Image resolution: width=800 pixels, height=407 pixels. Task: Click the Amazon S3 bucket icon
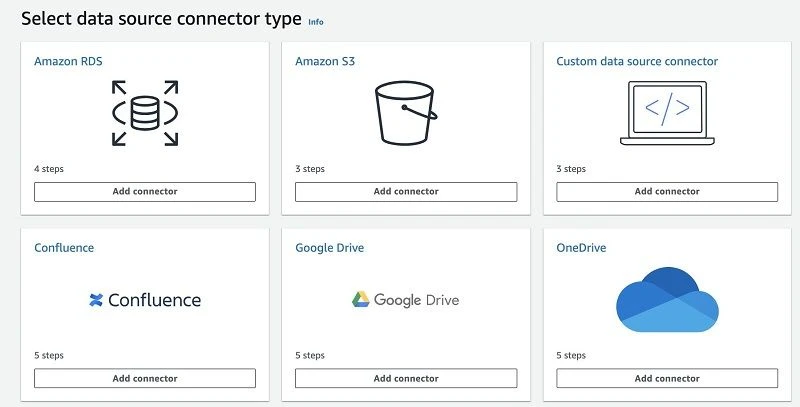click(x=406, y=113)
